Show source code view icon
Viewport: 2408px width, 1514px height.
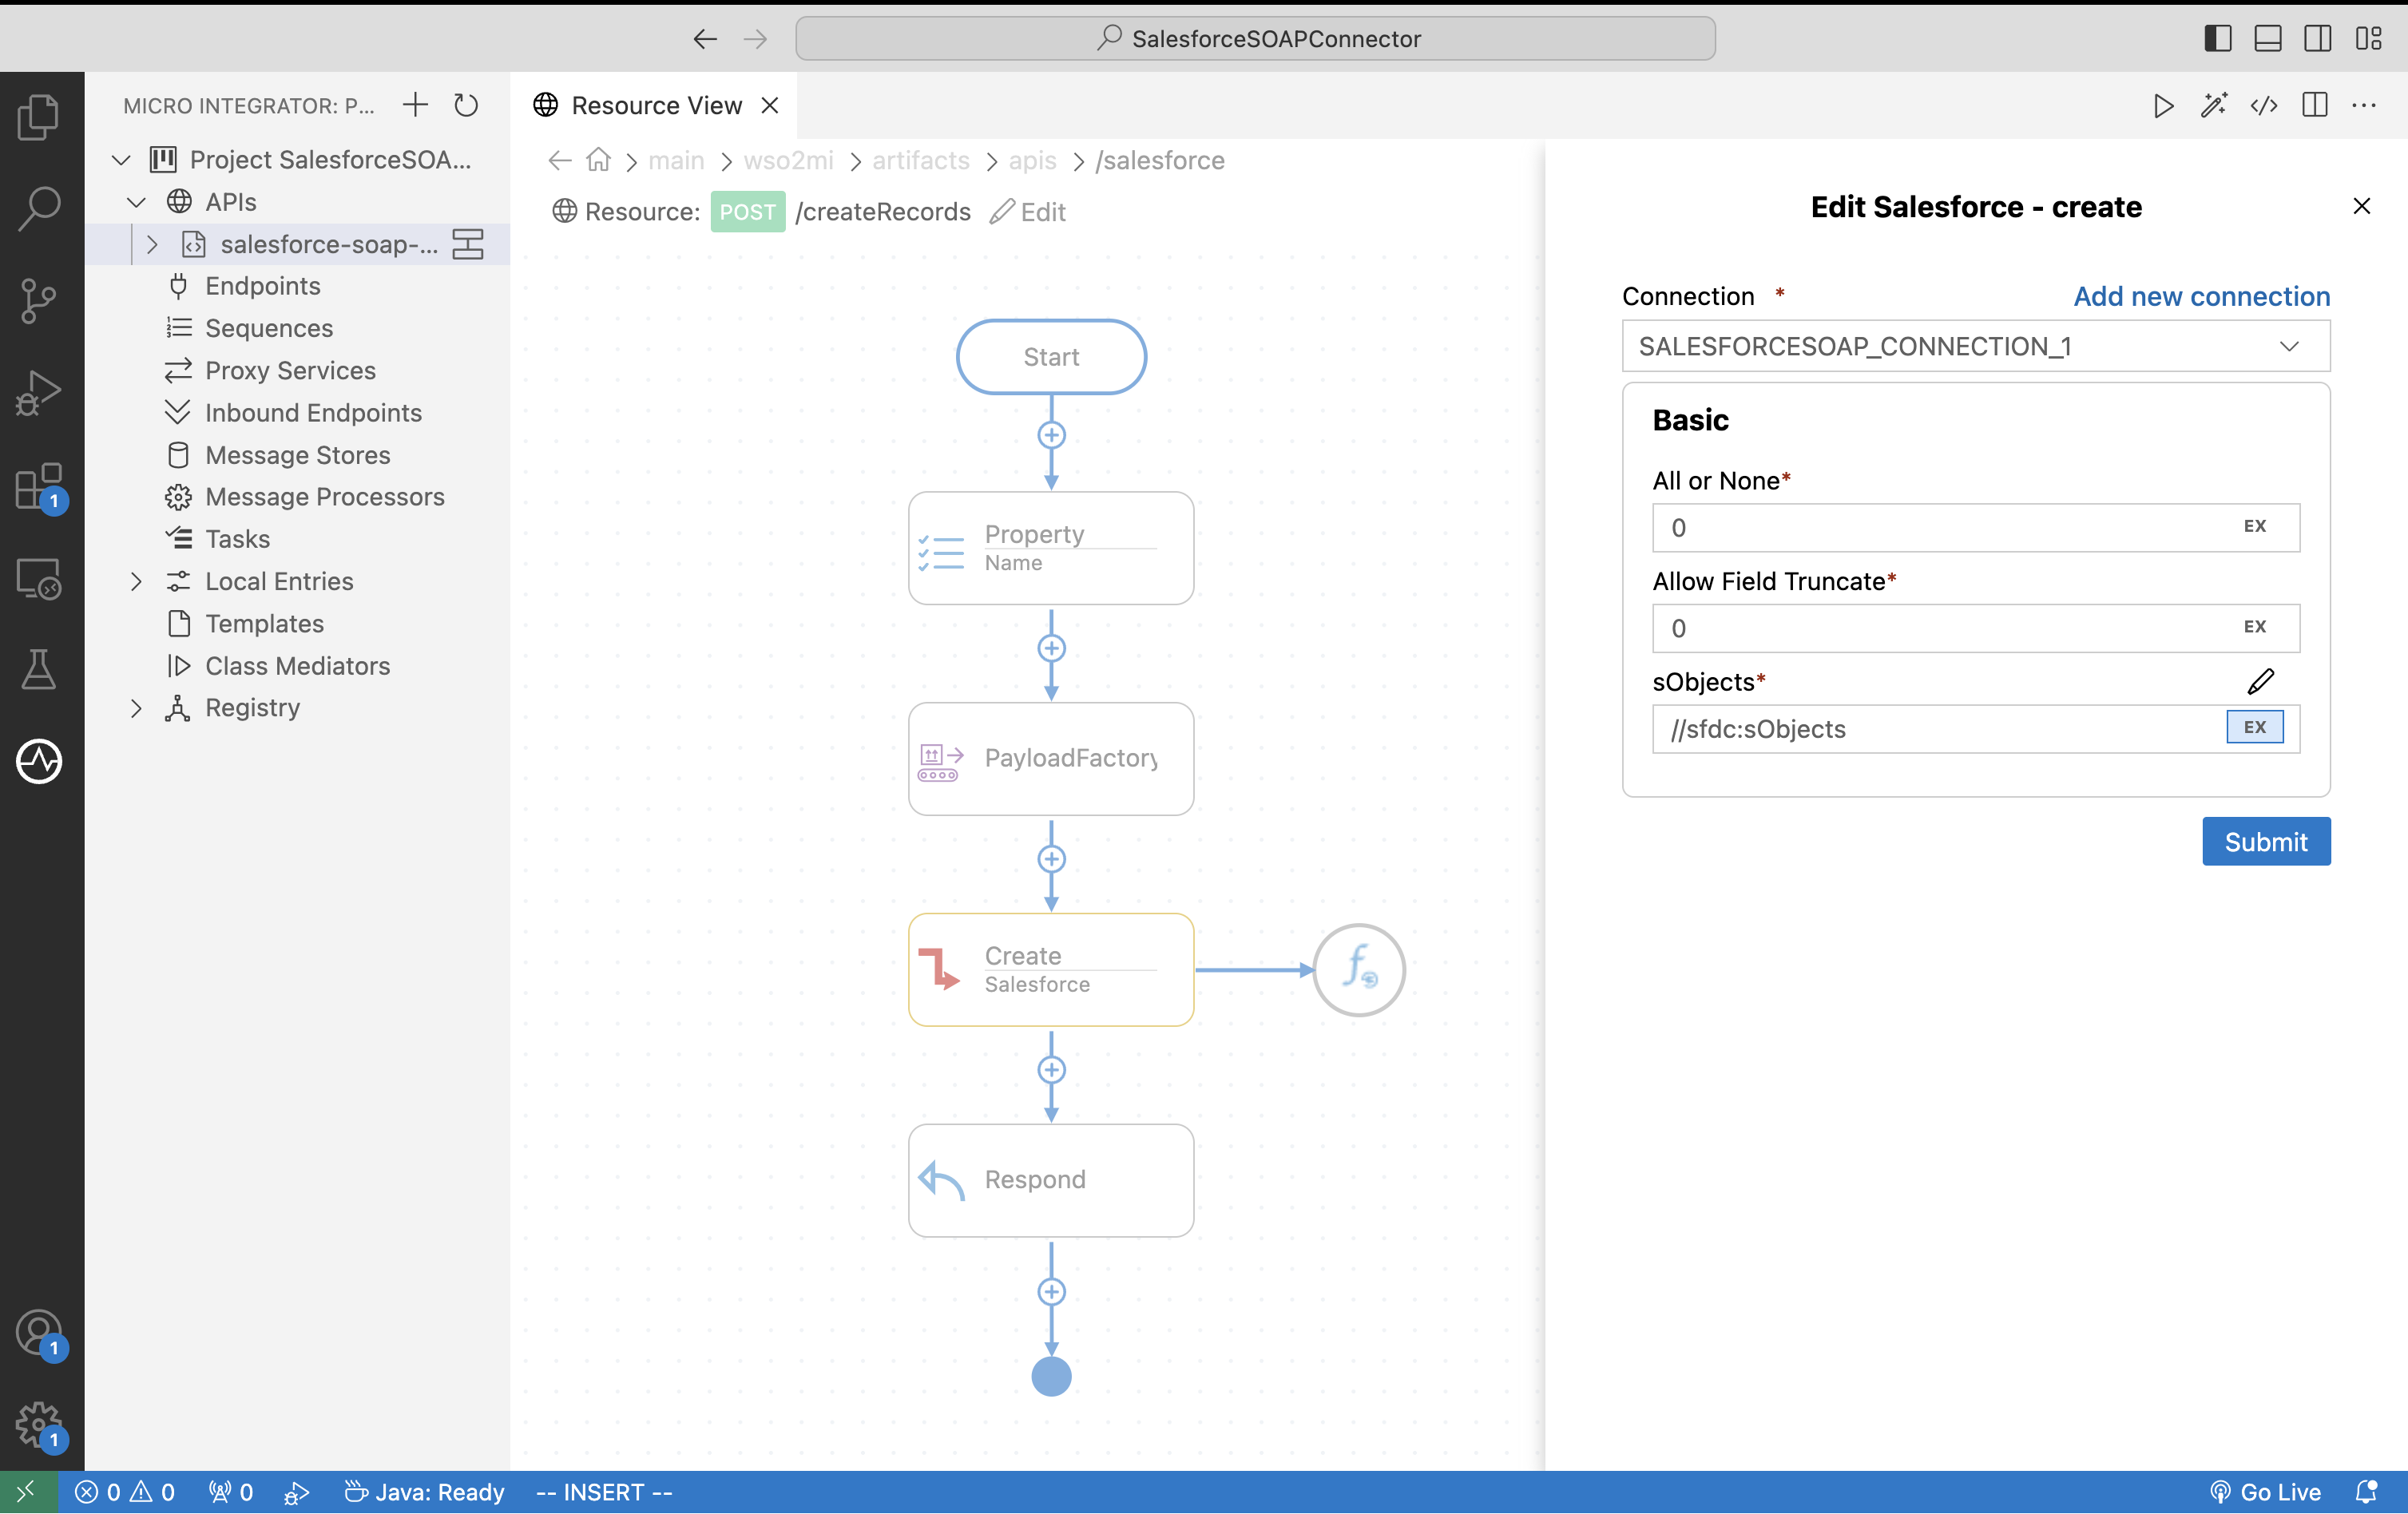[x=2264, y=105]
